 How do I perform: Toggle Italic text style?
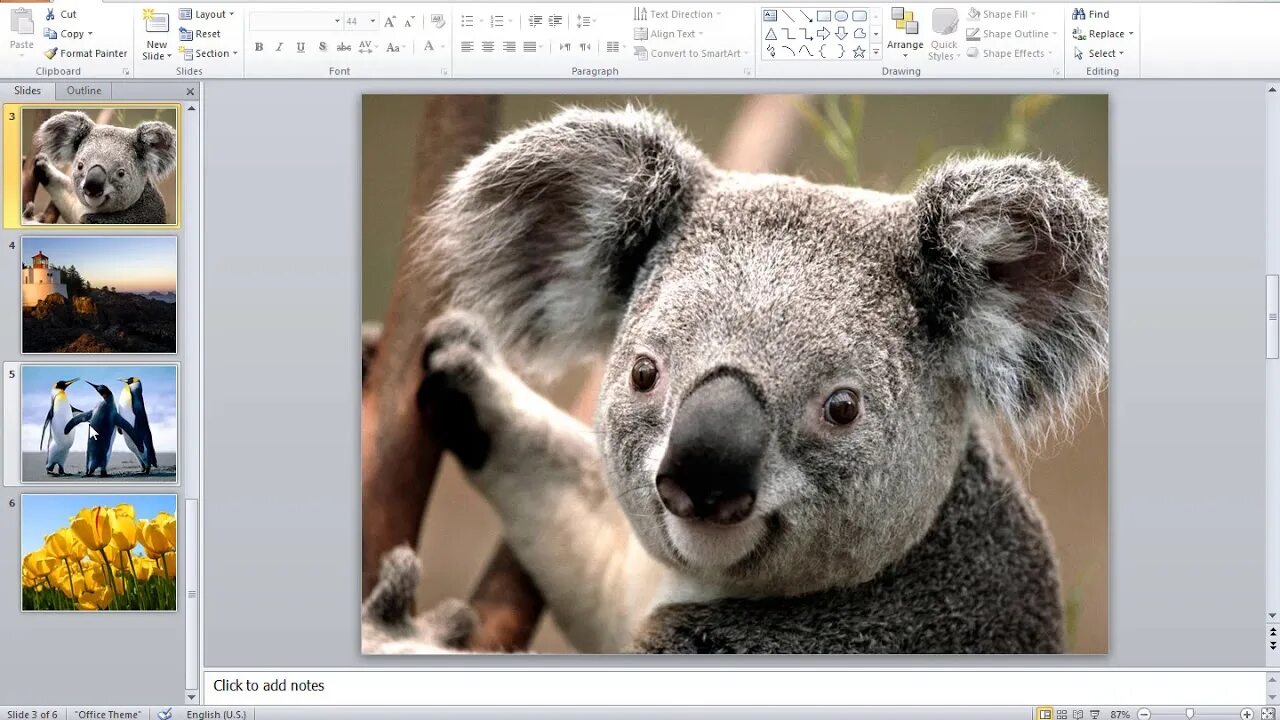point(279,47)
